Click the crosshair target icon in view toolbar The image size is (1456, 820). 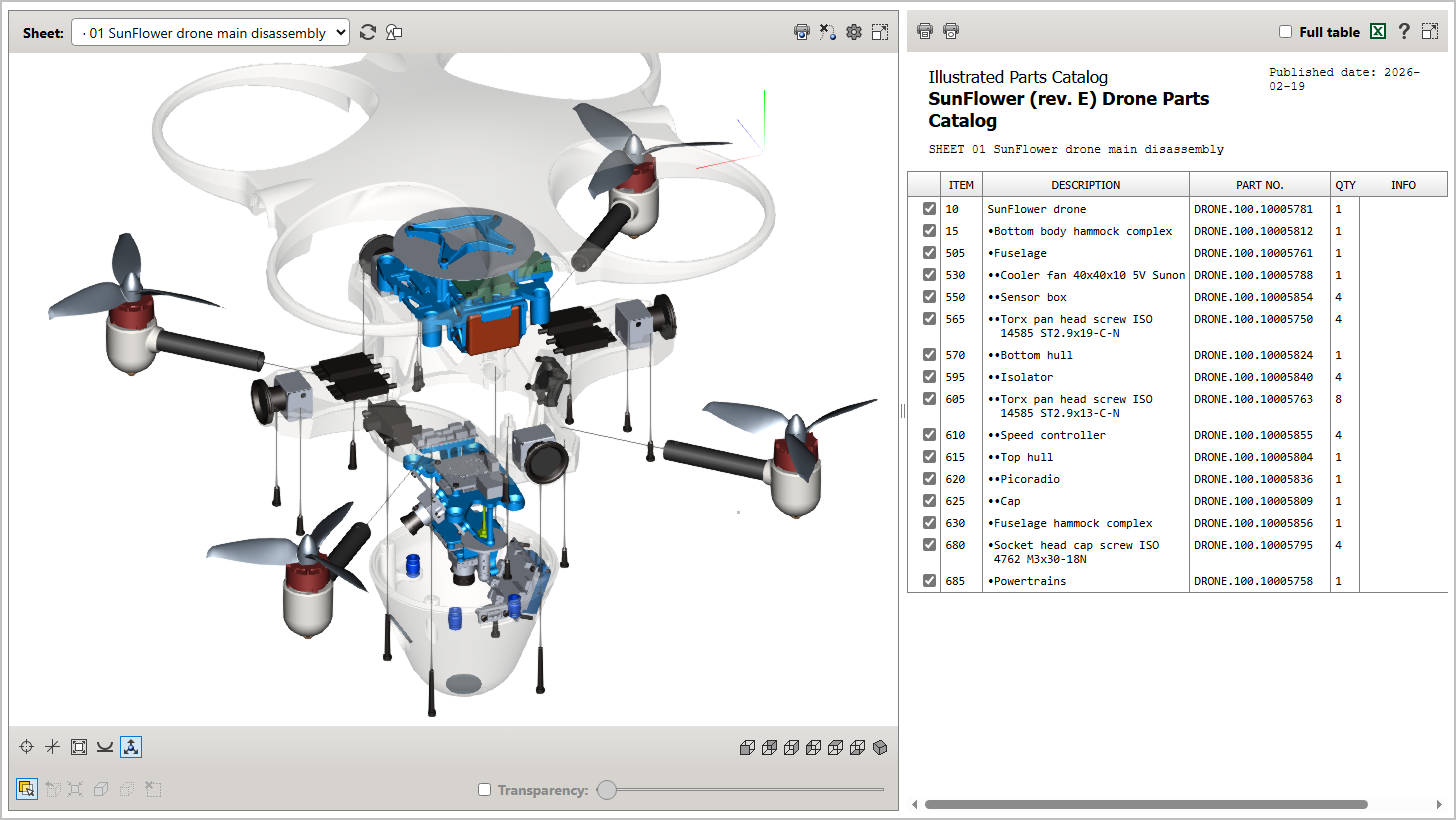[x=27, y=747]
